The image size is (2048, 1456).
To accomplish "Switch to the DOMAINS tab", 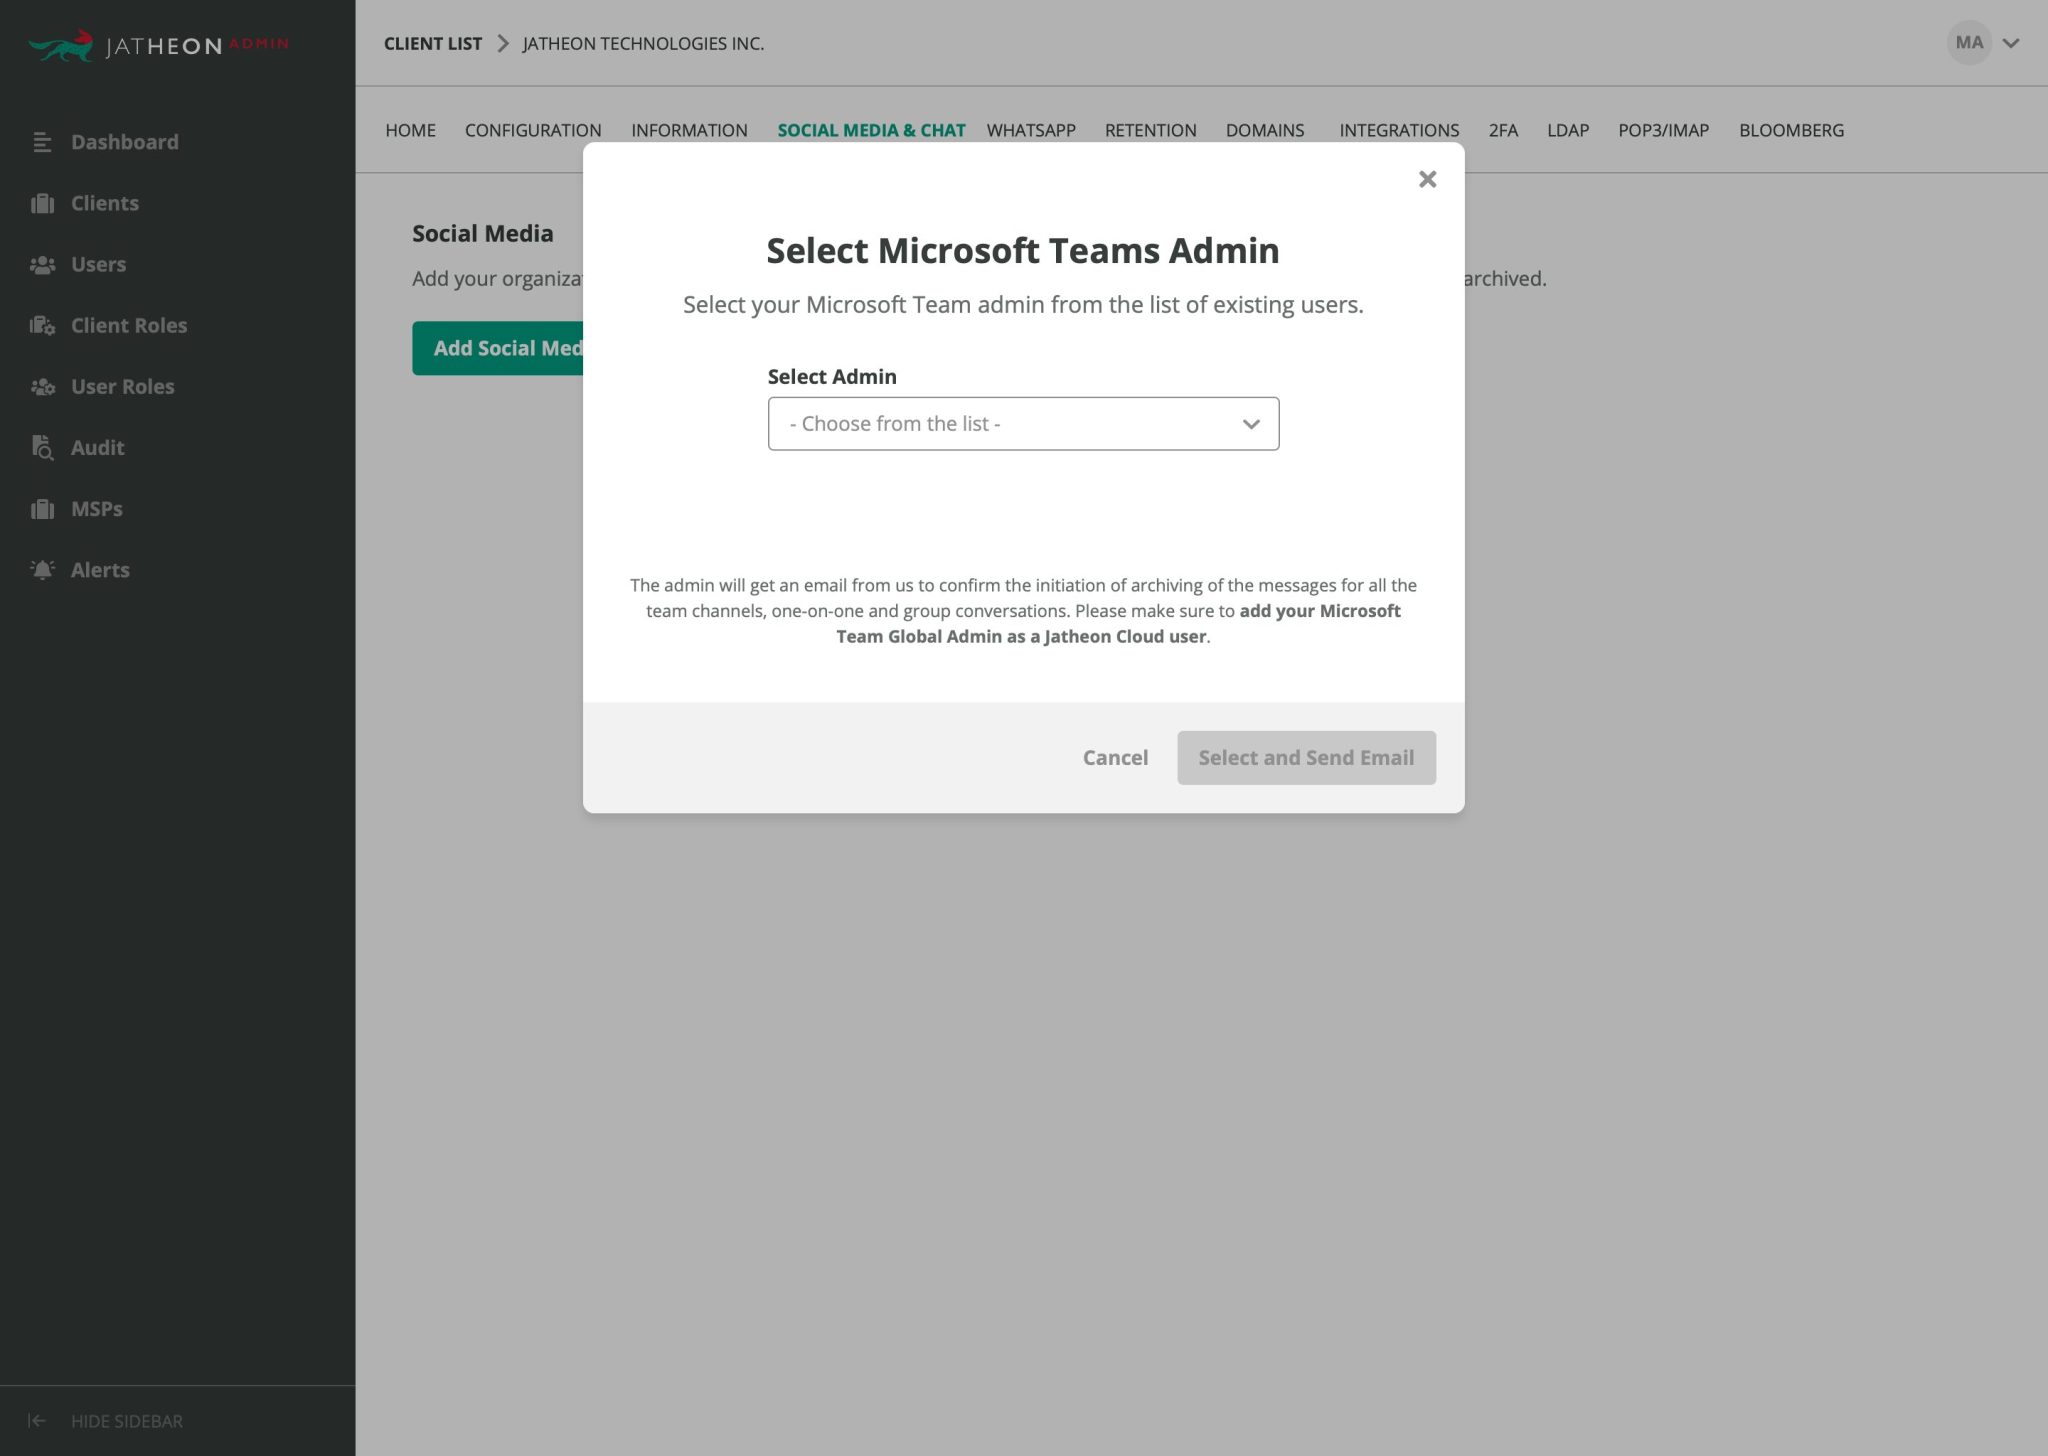I will (x=1265, y=130).
